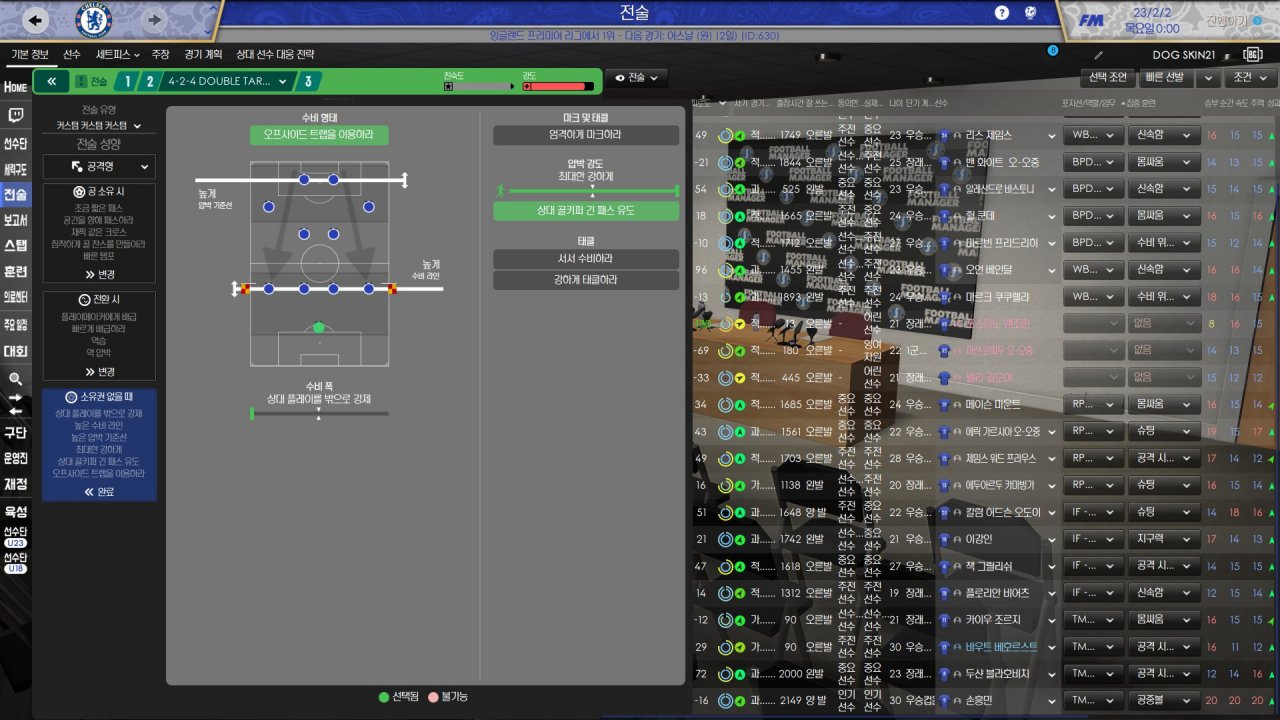Expand the 커스텀 tactical style dropdown
Image resolution: width=1280 pixels, height=720 pixels.
click(x=100, y=126)
